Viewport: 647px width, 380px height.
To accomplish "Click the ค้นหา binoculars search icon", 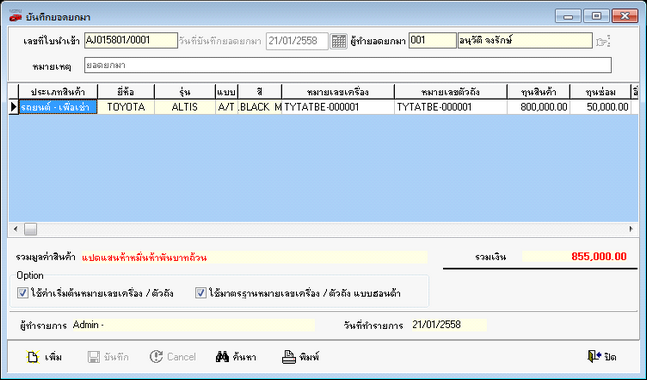I will (x=222, y=357).
